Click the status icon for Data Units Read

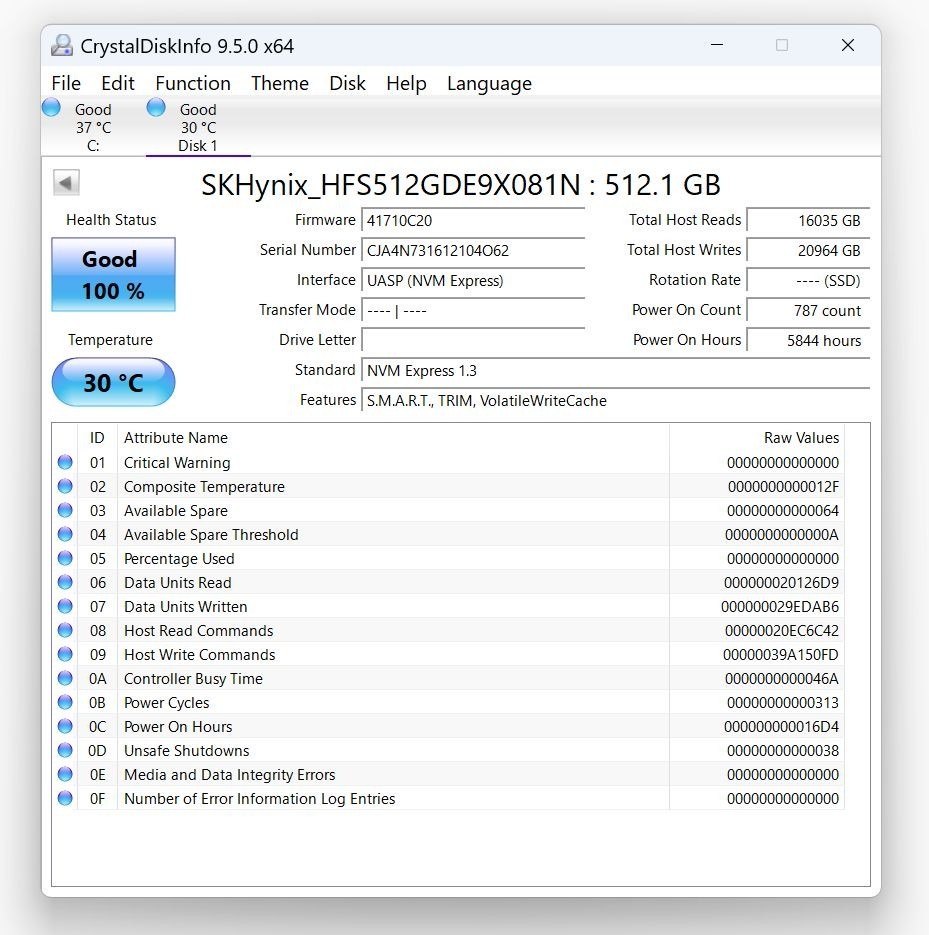click(65, 582)
